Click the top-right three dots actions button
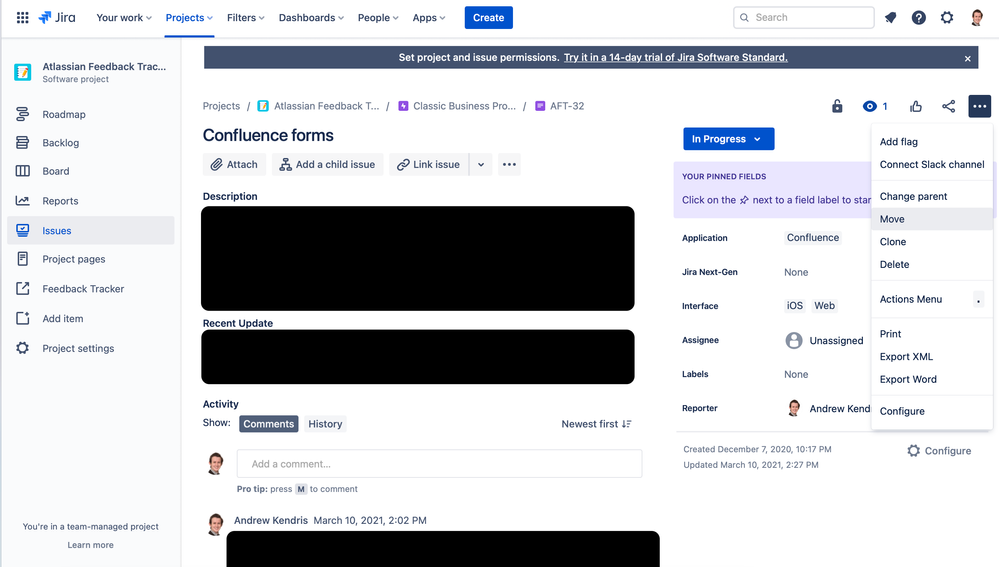 [x=979, y=106]
